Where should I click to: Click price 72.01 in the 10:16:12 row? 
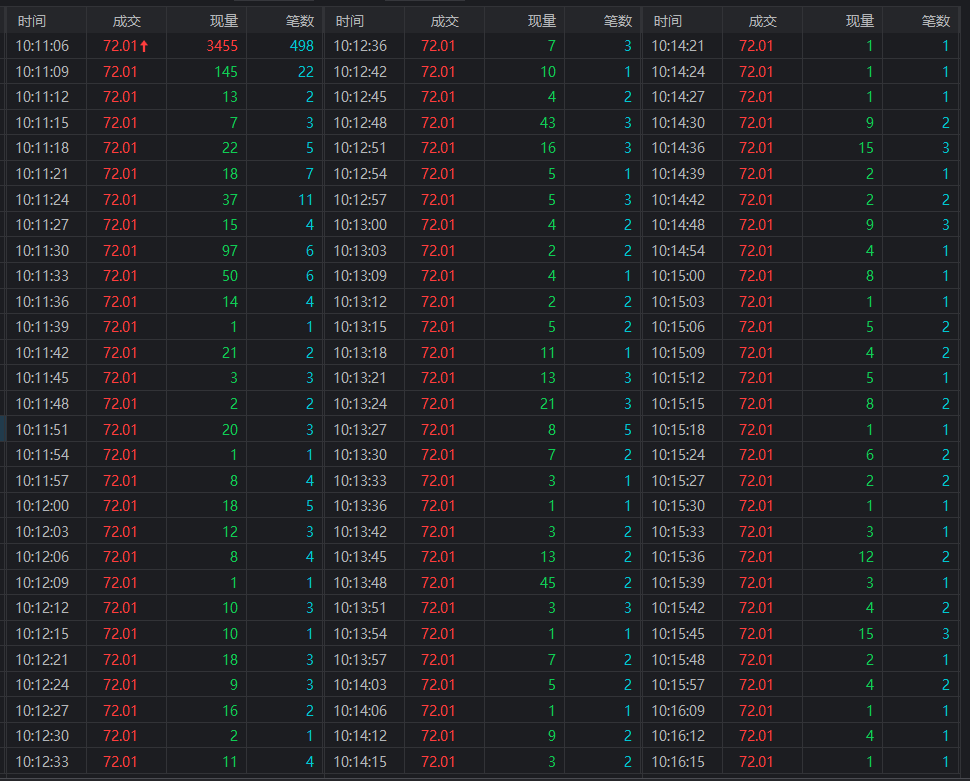tap(756, 736)
